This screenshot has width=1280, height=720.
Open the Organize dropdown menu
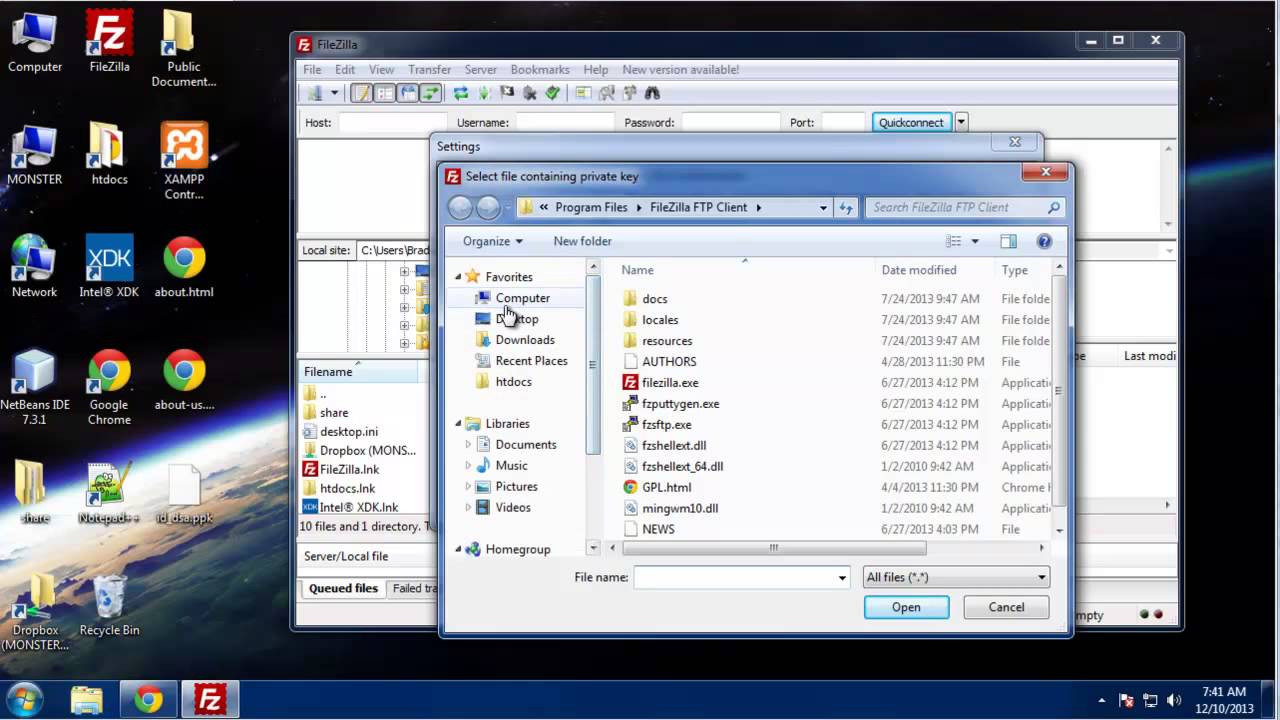(x=492, y=241)
